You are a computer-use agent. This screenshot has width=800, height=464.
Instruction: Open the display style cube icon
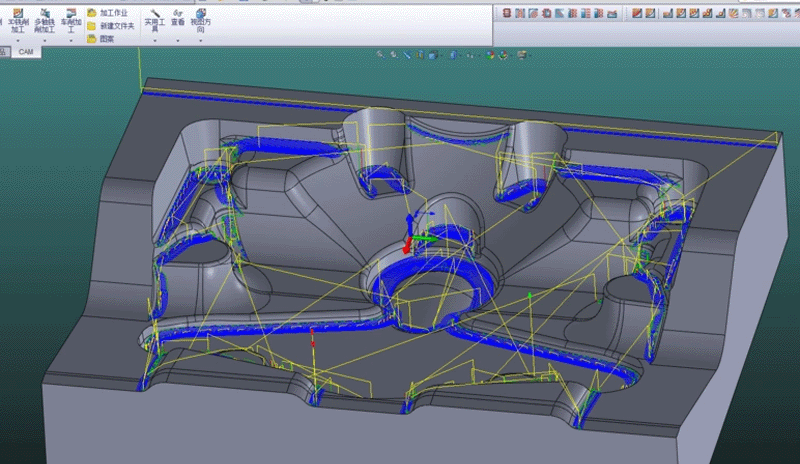[x=431, y=53]
